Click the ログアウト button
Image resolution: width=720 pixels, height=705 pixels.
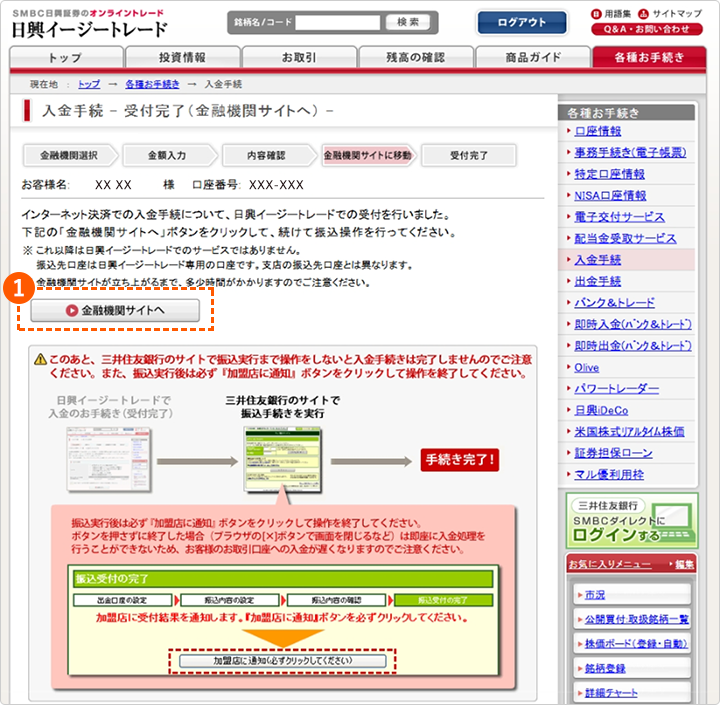[x=522, y=23]
